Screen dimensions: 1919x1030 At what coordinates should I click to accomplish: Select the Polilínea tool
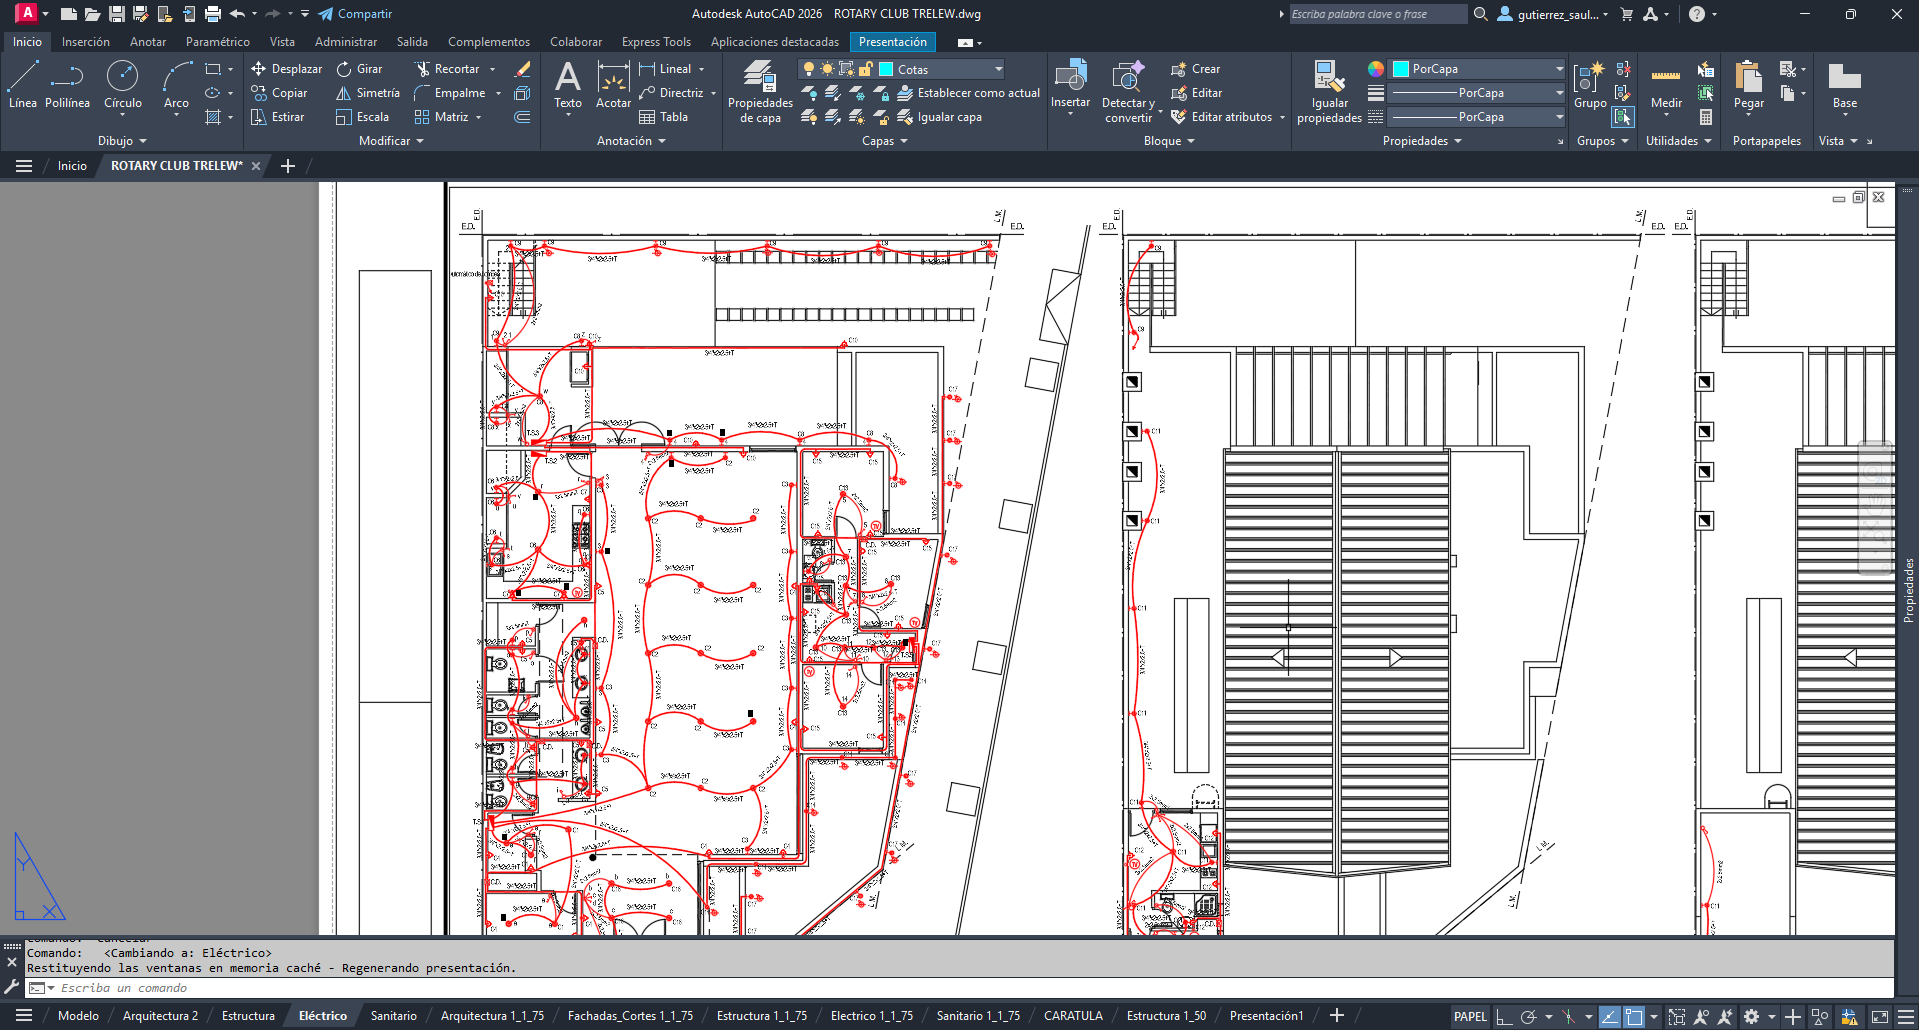point(67,78)
